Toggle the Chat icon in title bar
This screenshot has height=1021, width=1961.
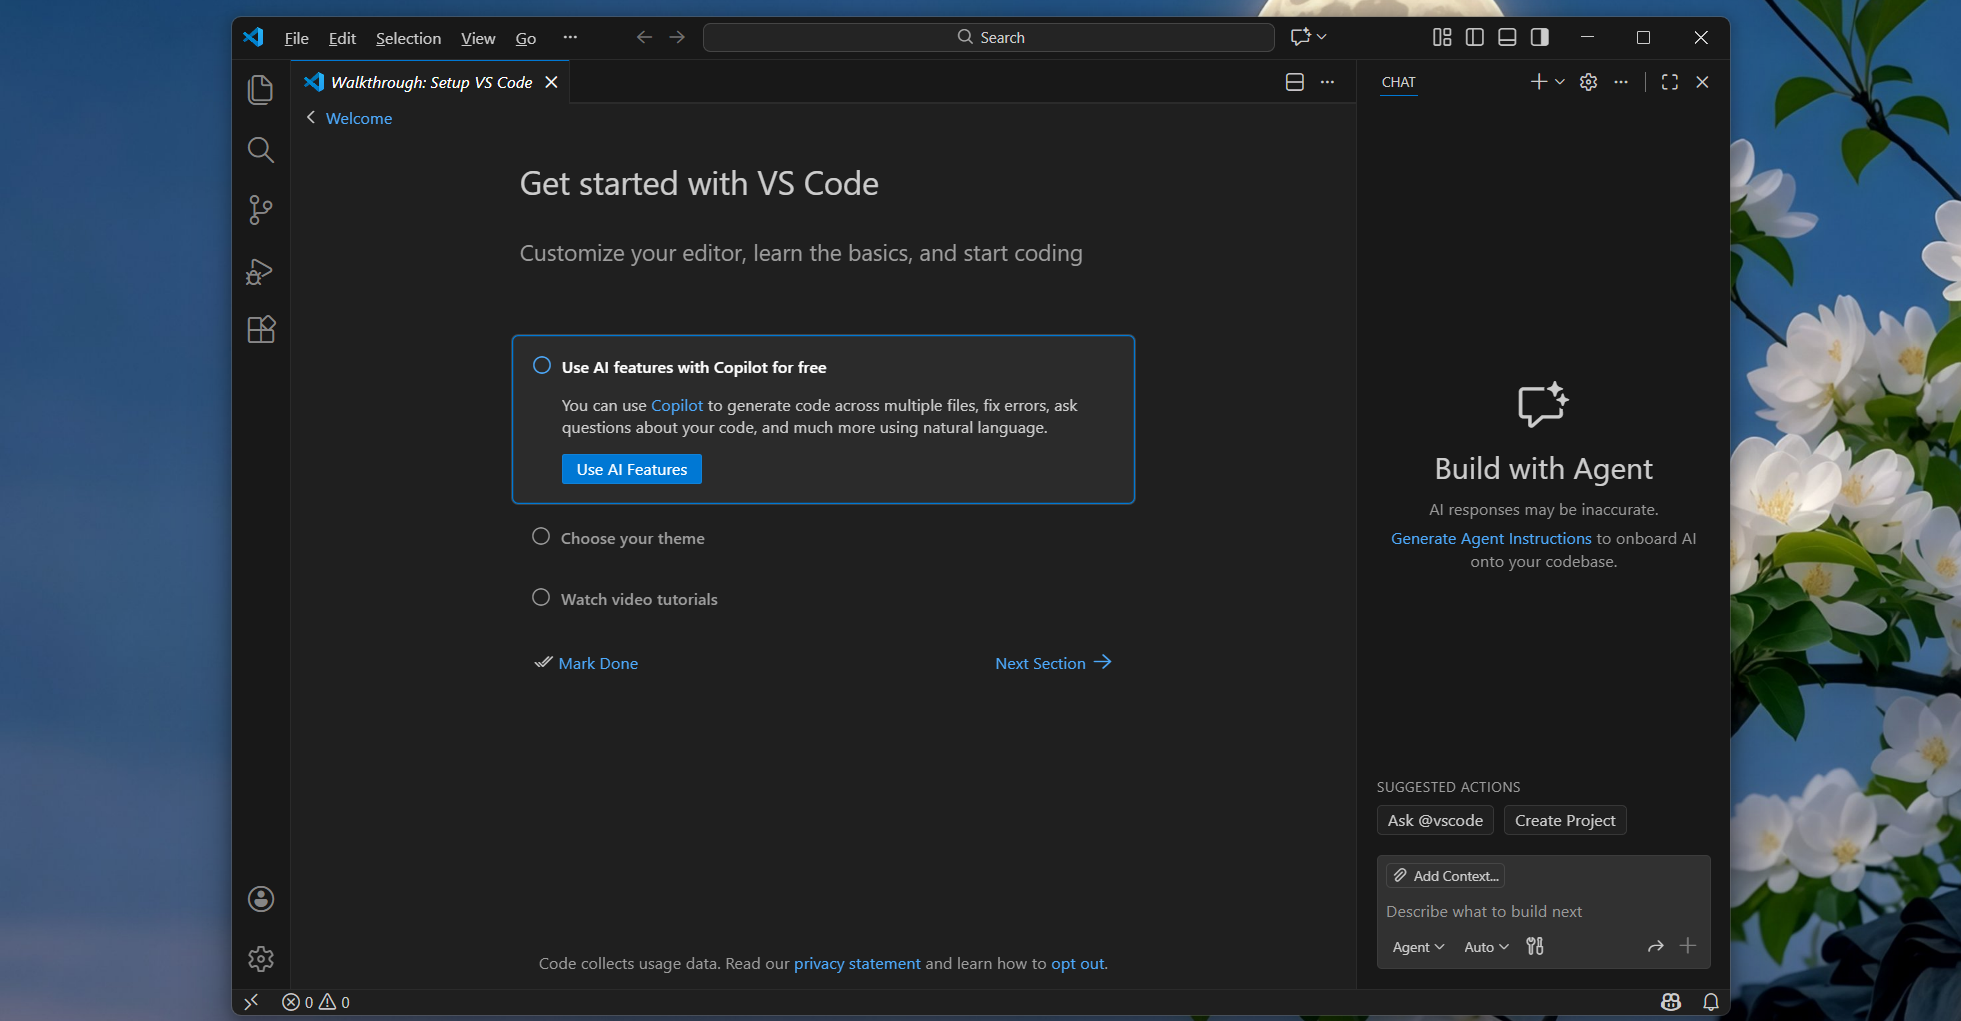[1300, 37]
